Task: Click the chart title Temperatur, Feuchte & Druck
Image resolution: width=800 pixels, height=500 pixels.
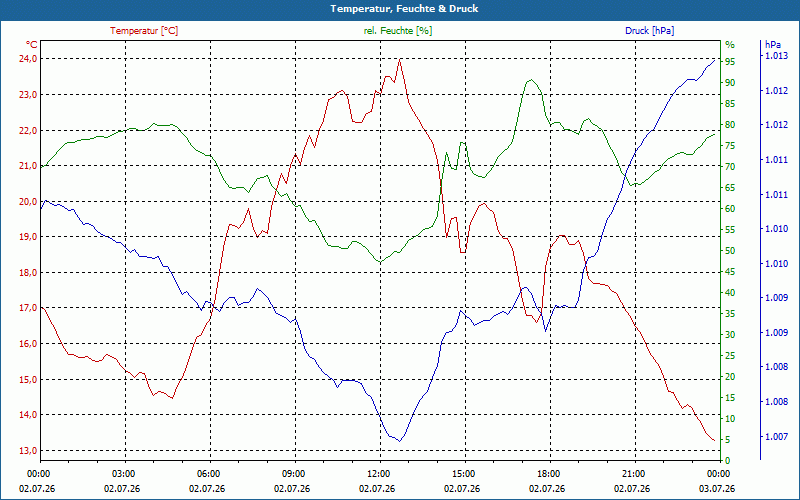Action: pos(404,9)
